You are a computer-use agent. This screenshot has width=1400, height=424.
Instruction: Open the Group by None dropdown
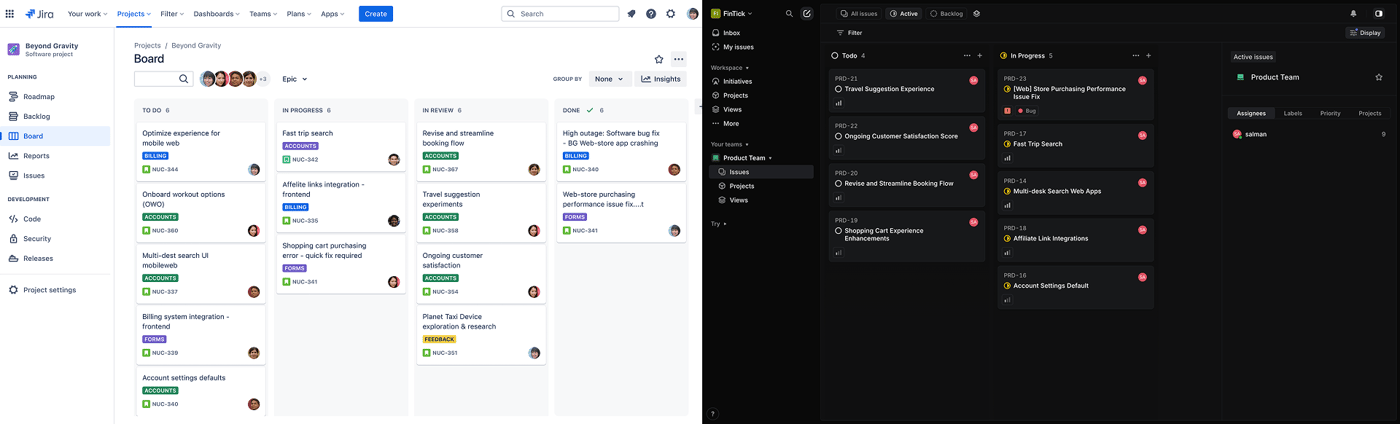click(608, 79)
